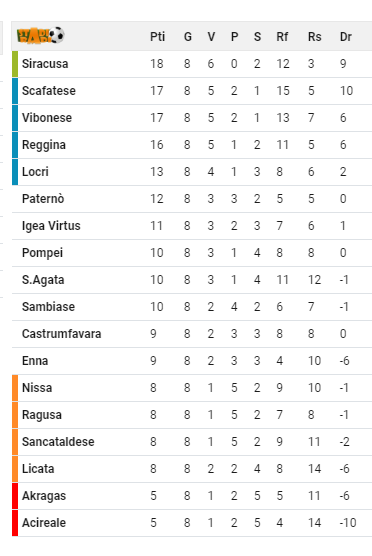This screenshot has height=556, width=372.
Task: Click the blue playoff marker beside Reggina
Action: point(15,145)
